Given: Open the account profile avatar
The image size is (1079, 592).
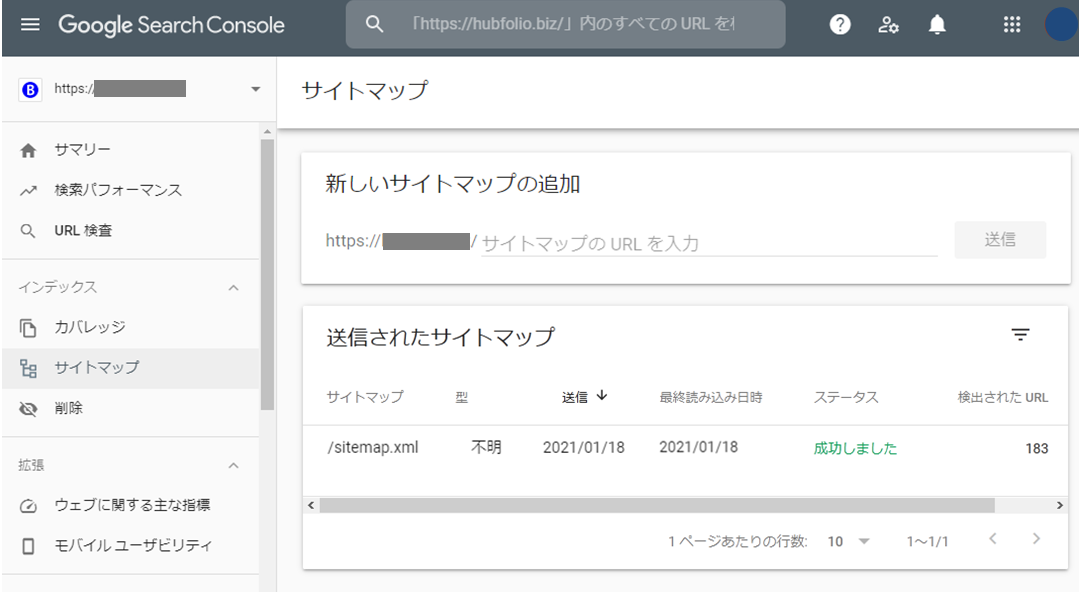Looking at the screenshot, I should tap(1061, 25).
